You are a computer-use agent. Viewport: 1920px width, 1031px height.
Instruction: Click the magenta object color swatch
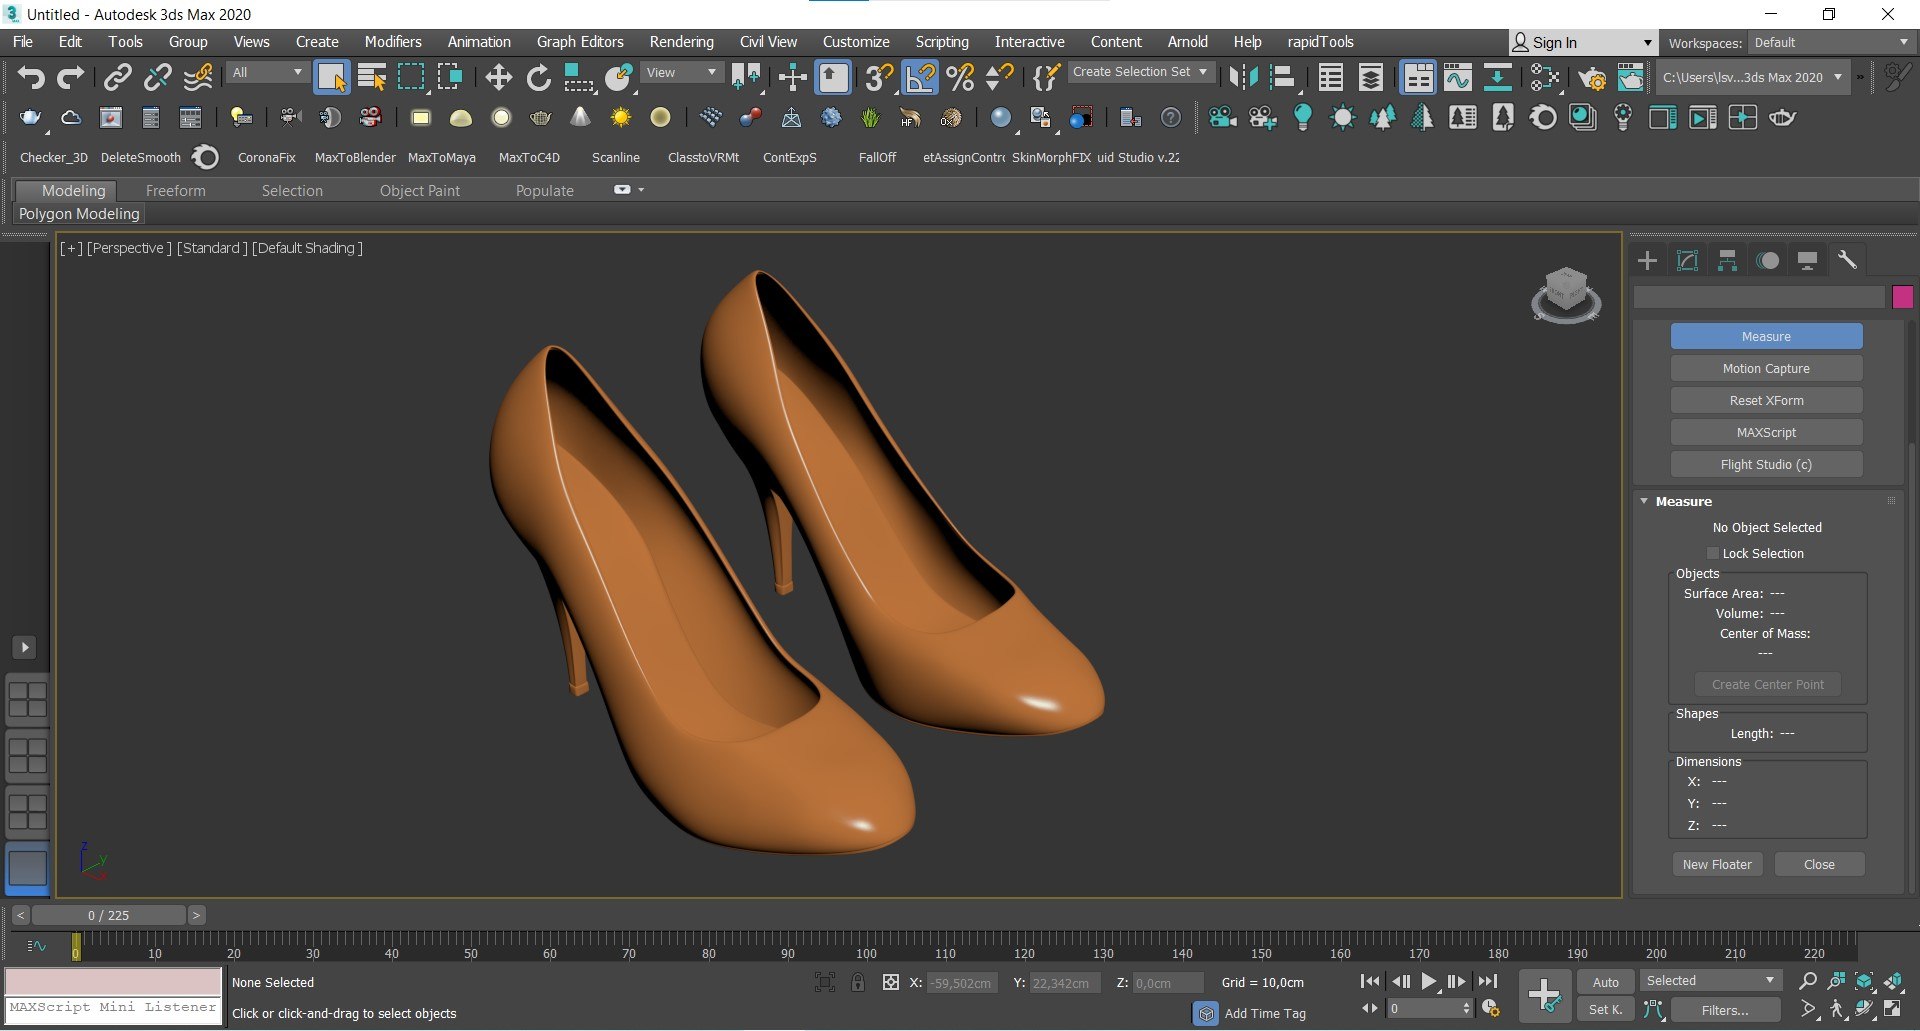pyautogui.click(x=1902, y=296)
